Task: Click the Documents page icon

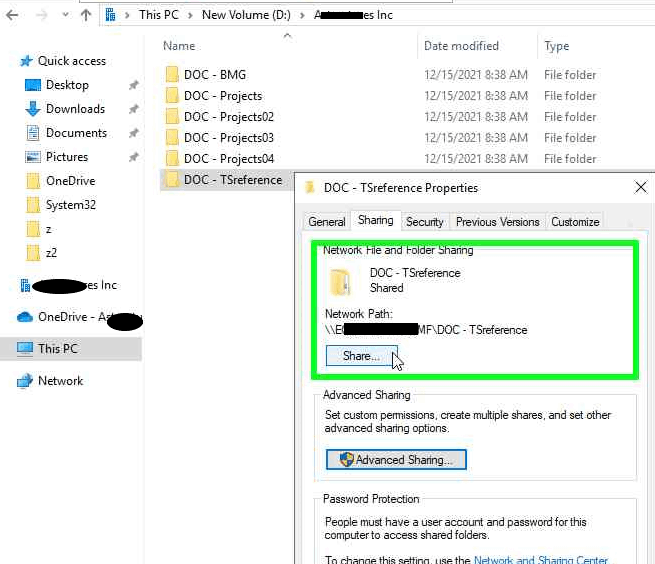Action: pyautogui.click(x=33, y=133)
